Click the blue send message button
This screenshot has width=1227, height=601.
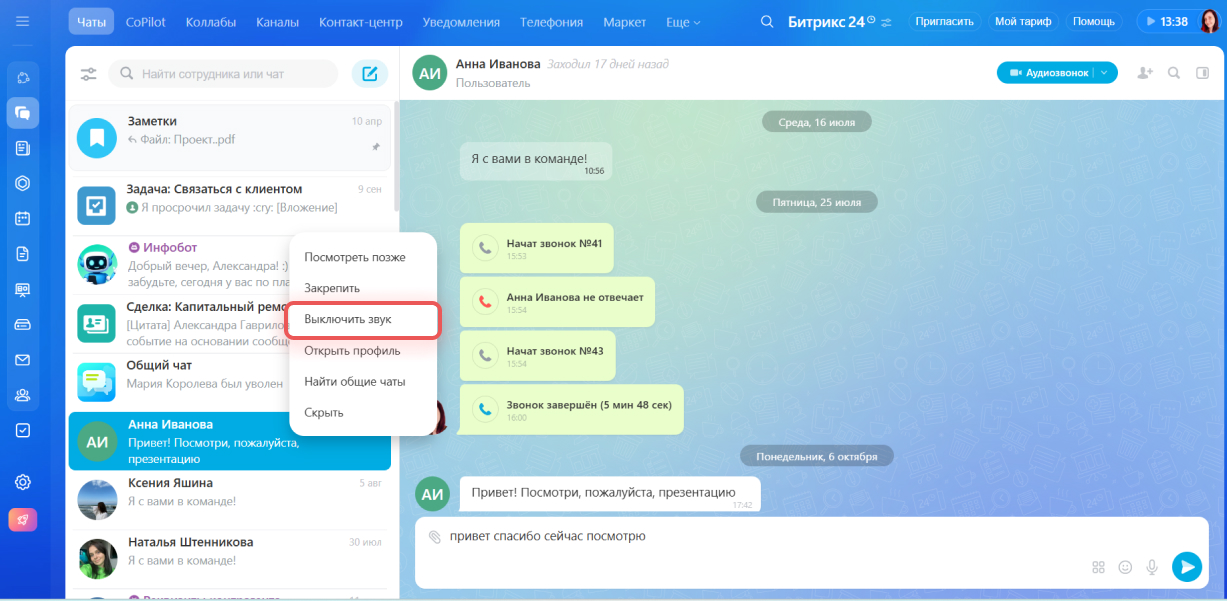[x=1186, y=567]
